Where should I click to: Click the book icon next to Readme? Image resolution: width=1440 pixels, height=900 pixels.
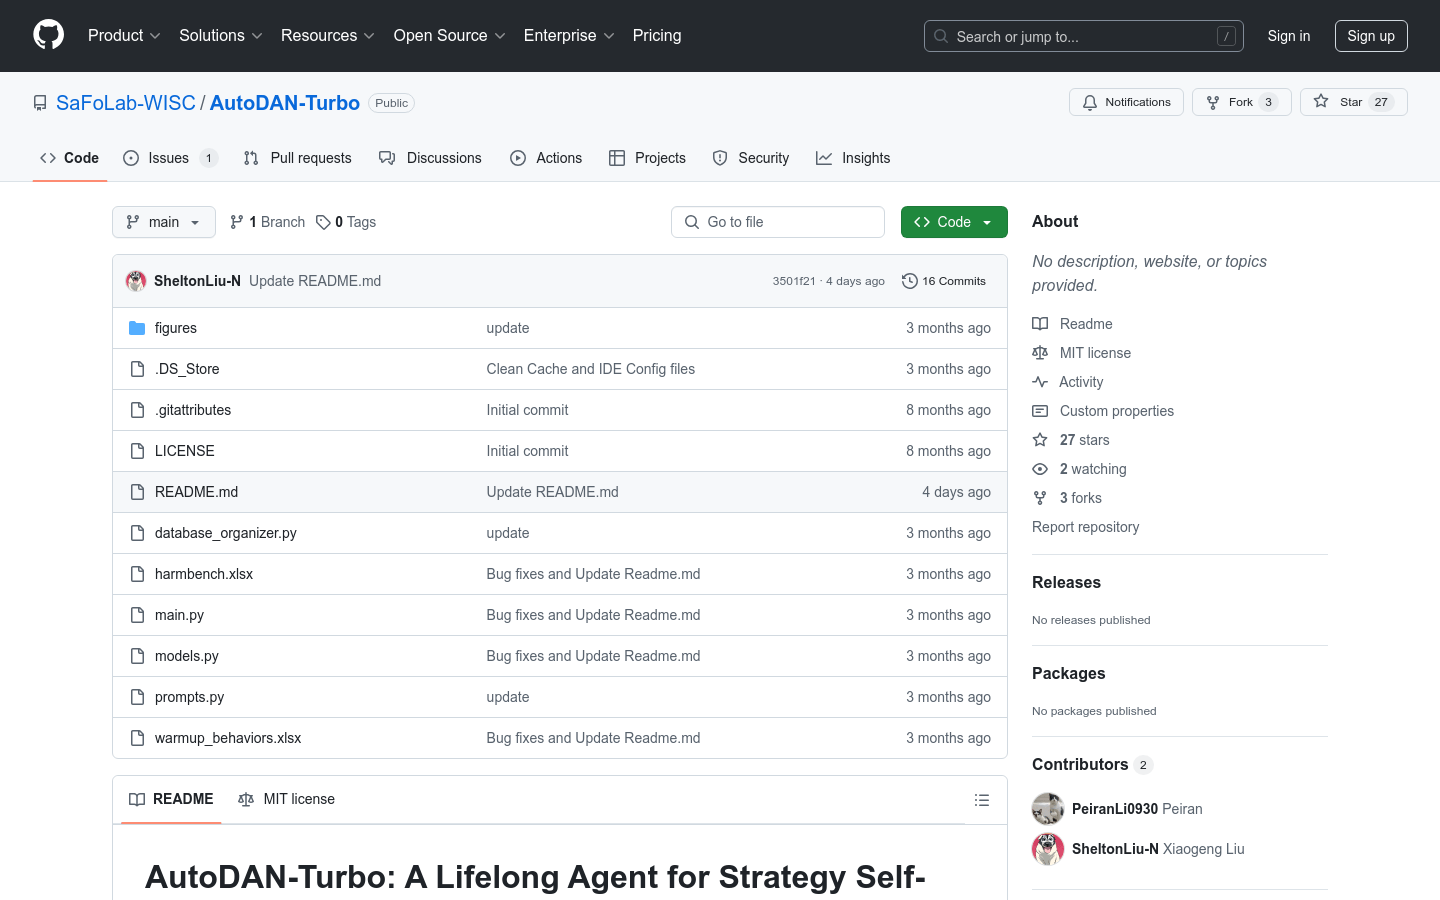tap(1040, 324)
